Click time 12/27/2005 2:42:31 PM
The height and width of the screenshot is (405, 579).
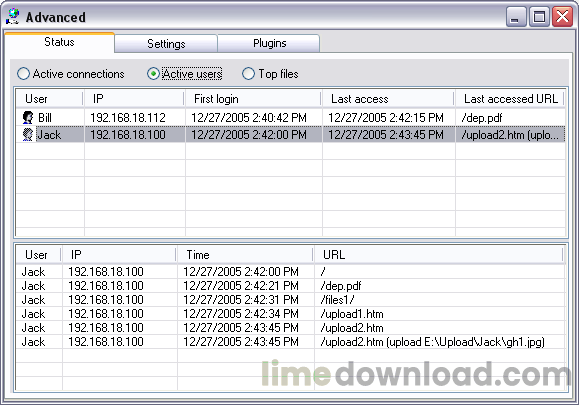tap(241, 300)
